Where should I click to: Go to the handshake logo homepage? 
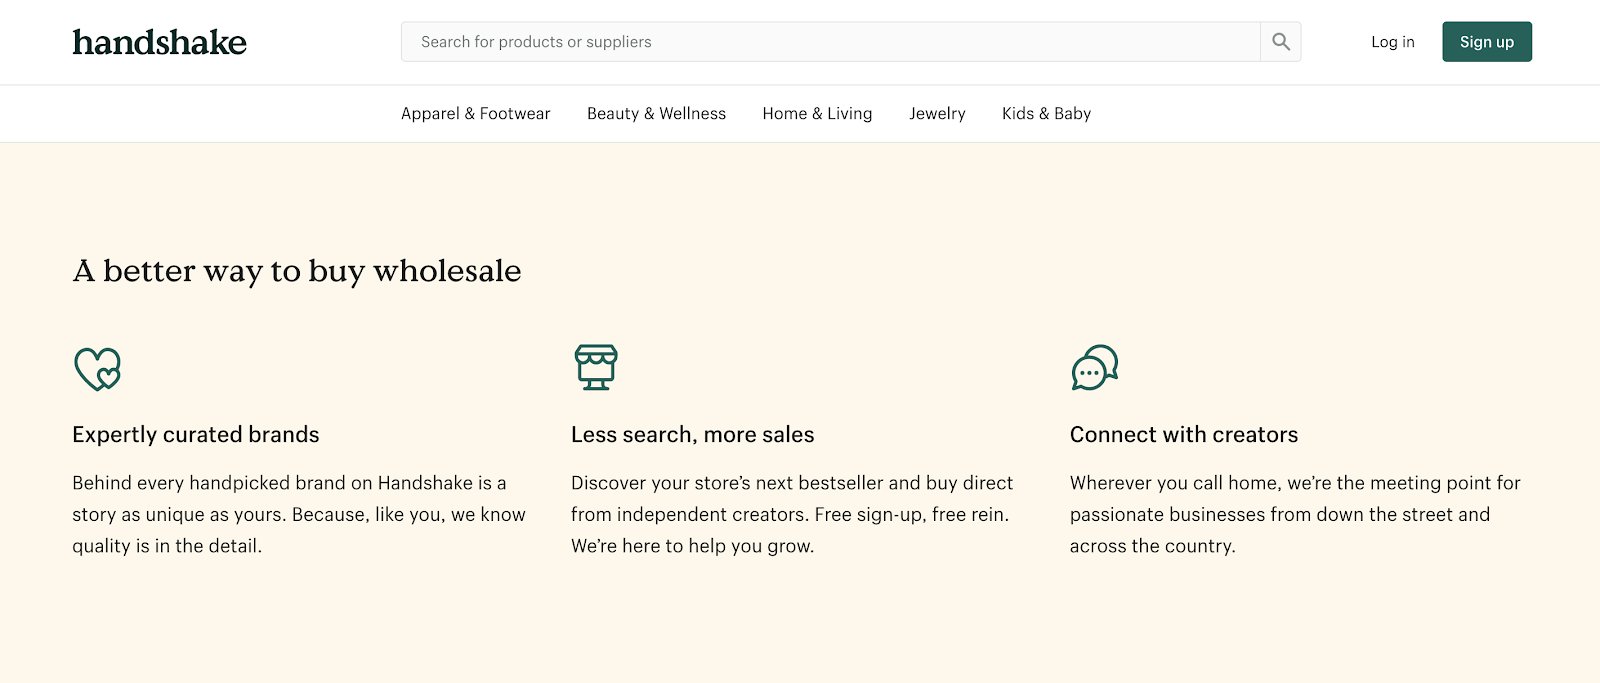point(160,42)
